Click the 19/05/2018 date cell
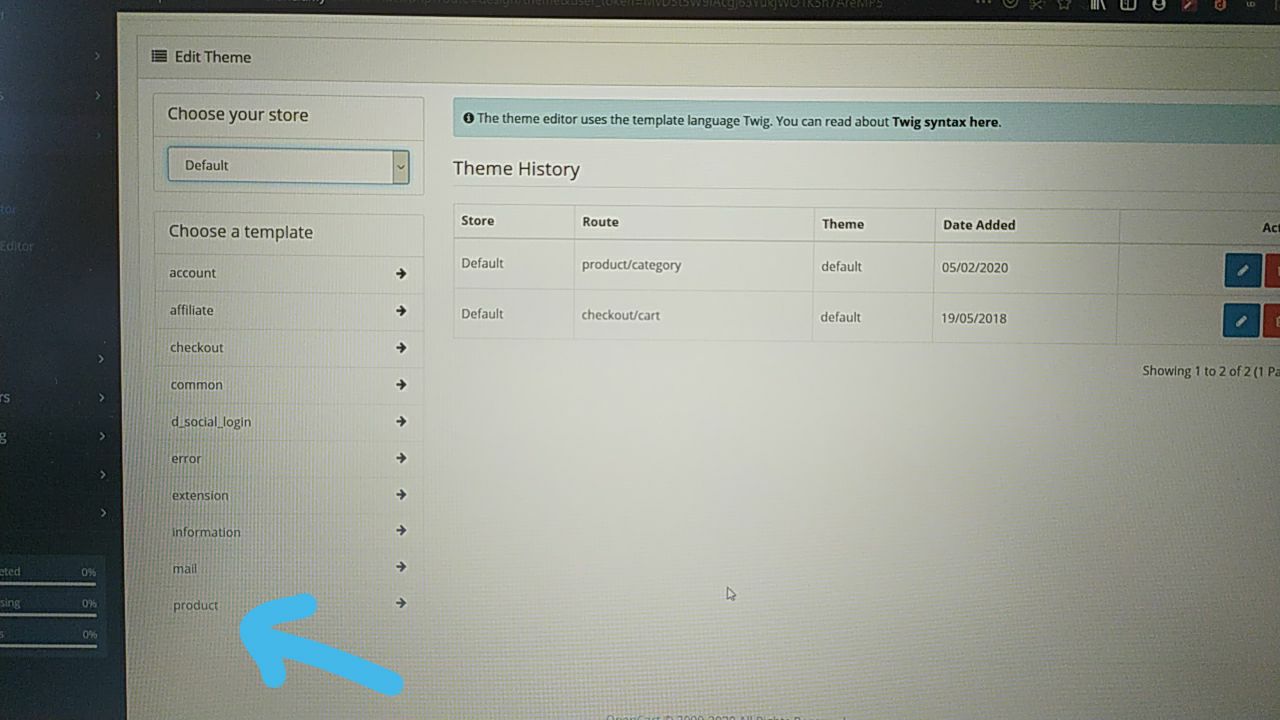The image size is (1280, 720). [x=1026, y=318]
